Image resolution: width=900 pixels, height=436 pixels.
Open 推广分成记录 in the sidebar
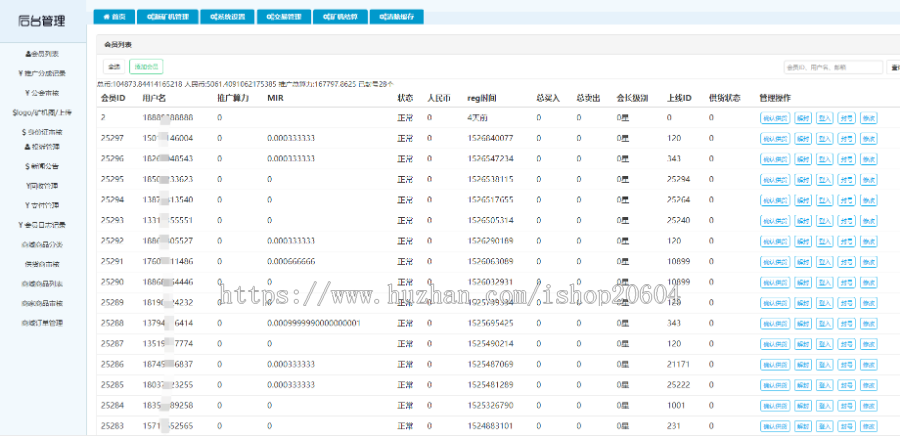tap(42, 73)
